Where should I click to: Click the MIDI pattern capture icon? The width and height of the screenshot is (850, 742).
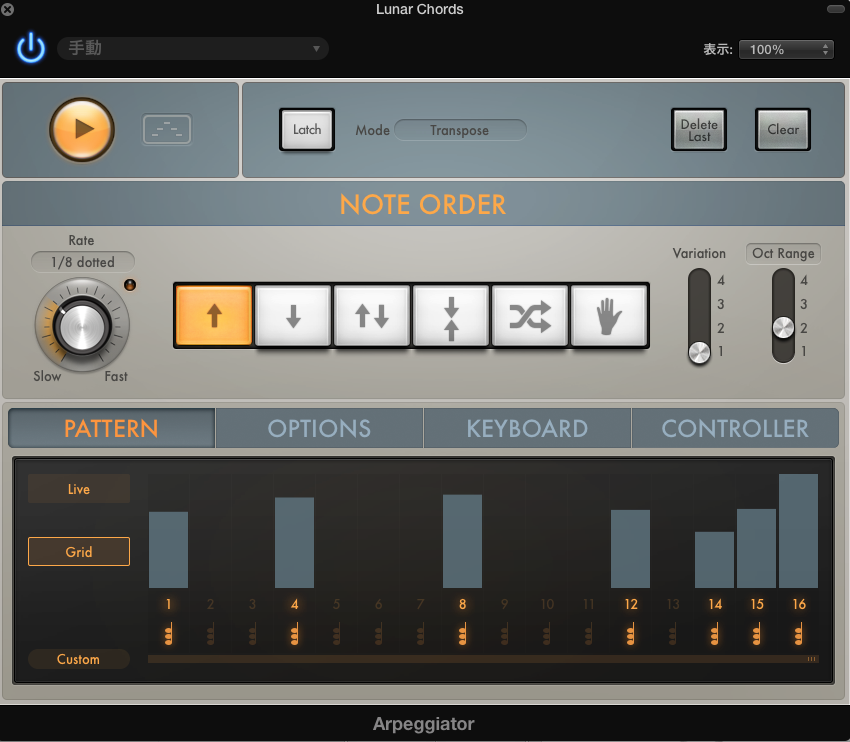(x=167, y=129)
